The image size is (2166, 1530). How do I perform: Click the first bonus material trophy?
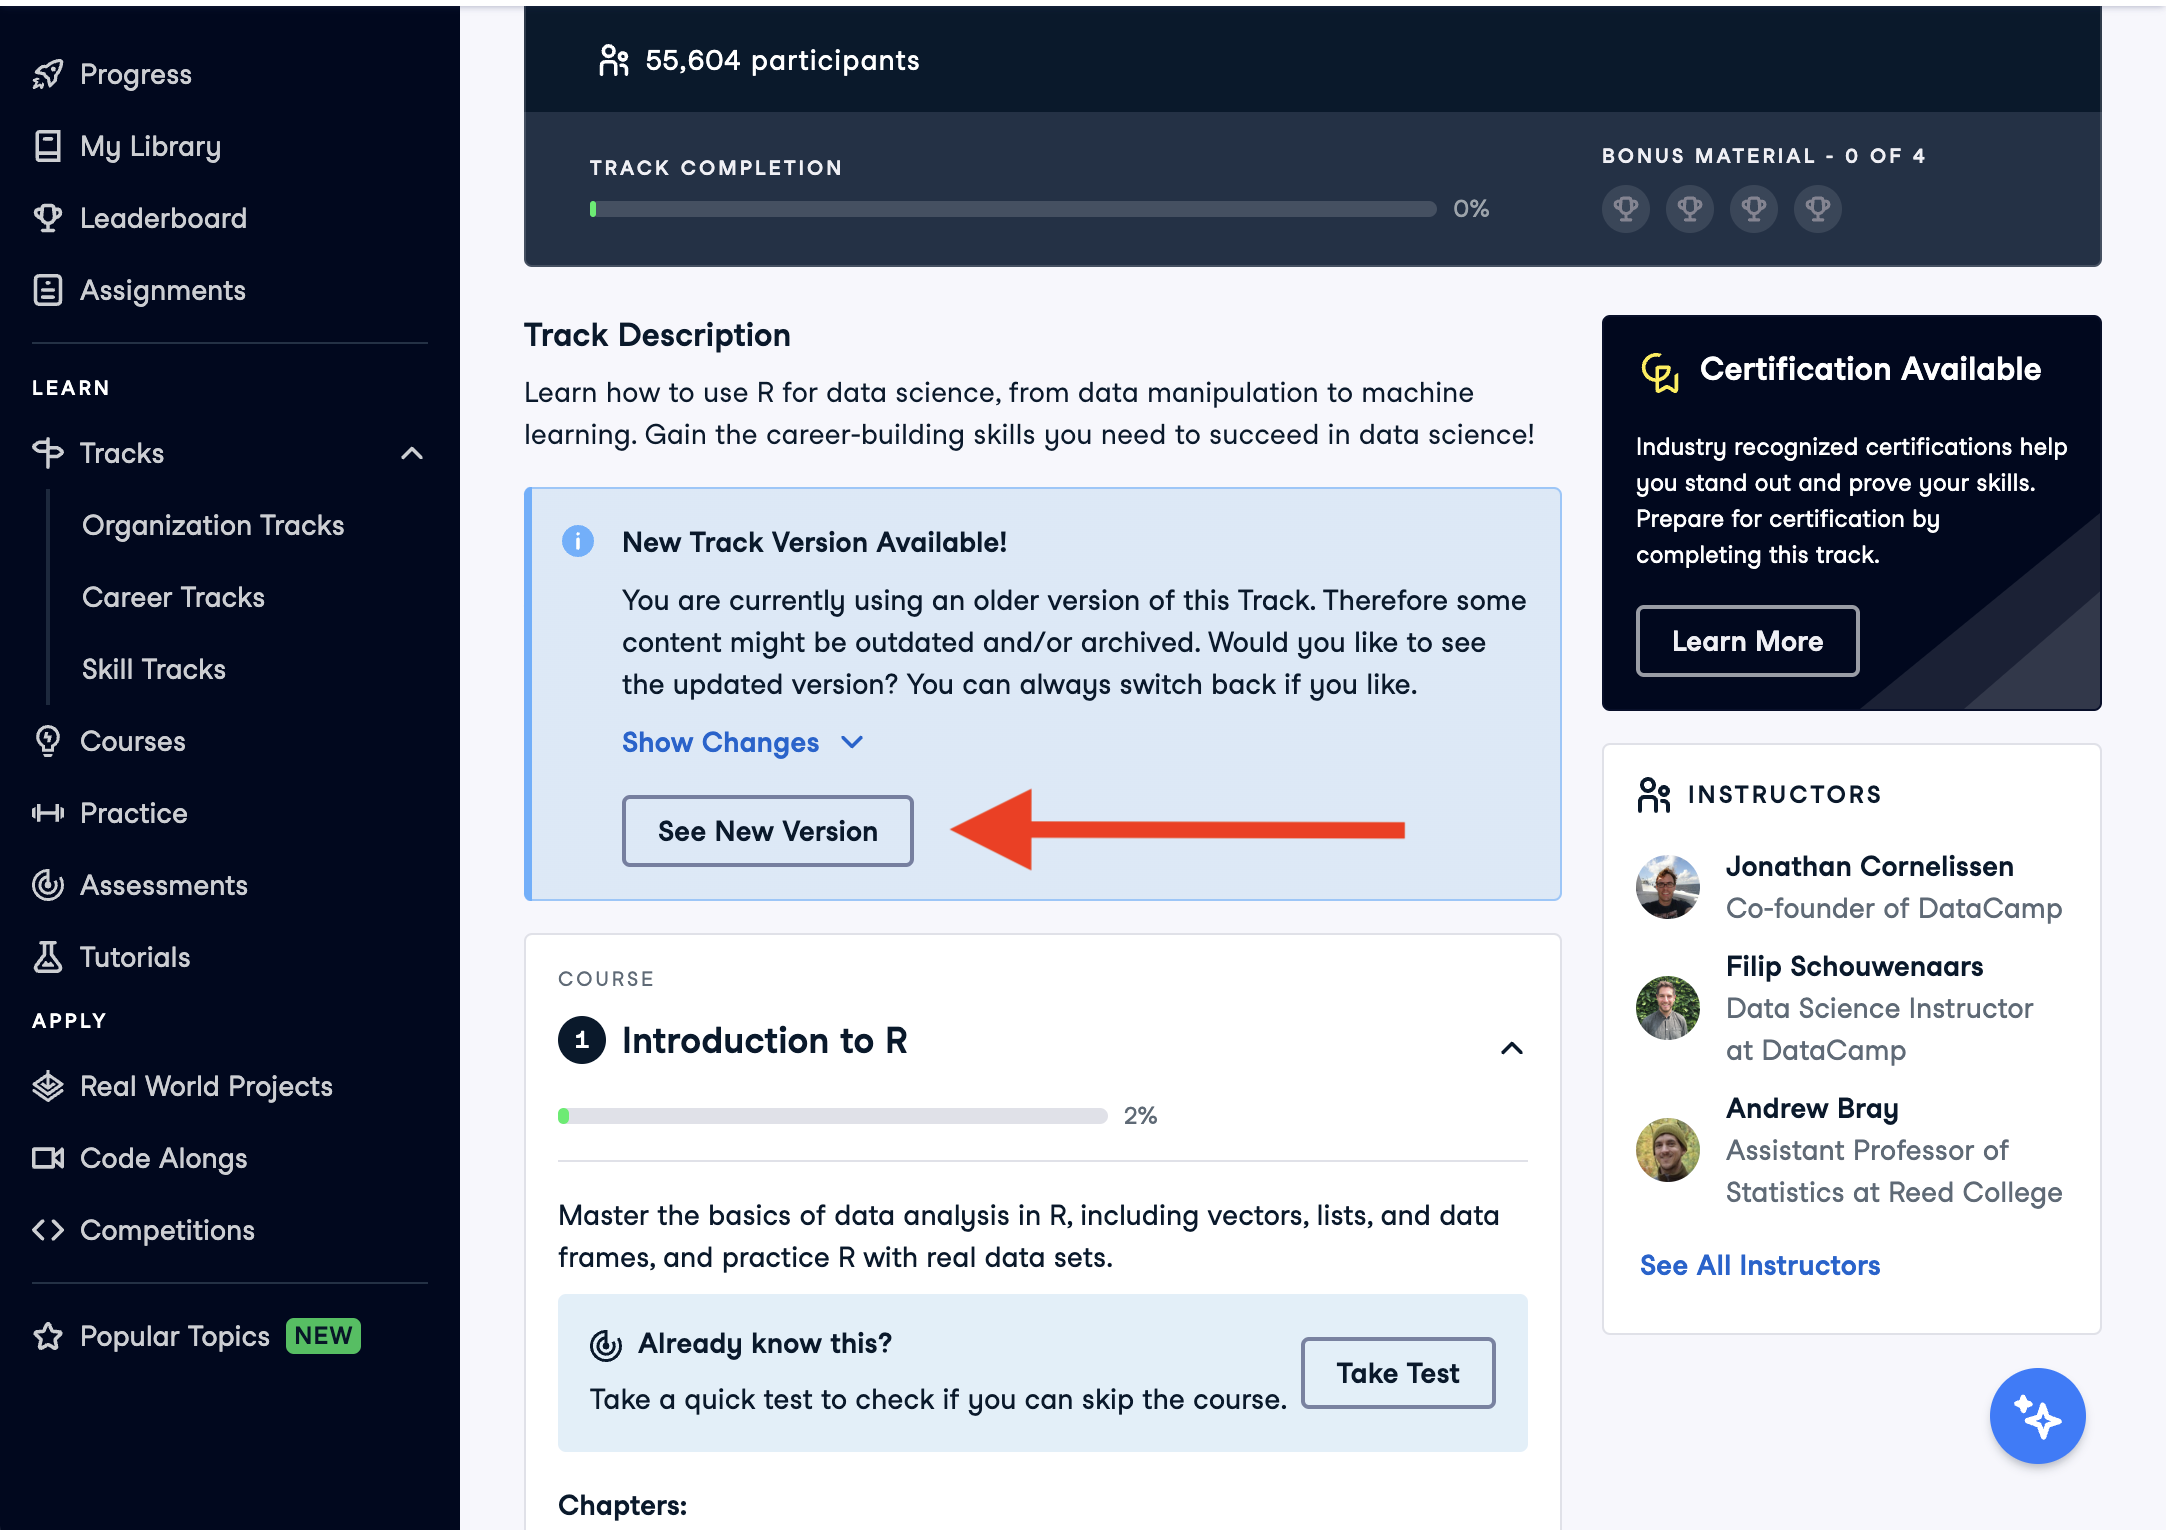click(x=1625, y=209)
